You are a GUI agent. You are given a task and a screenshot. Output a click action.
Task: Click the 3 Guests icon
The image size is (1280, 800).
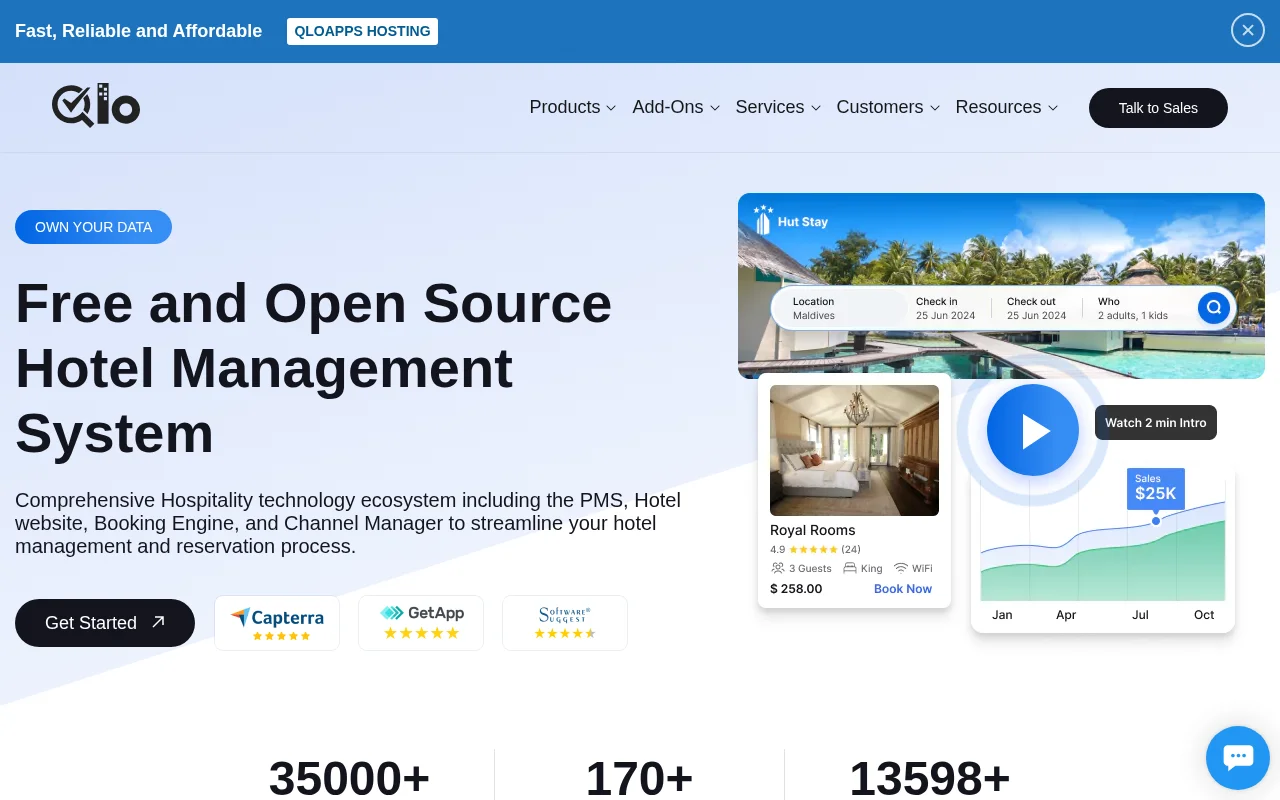pyautogui.click(x=778, y=568)
